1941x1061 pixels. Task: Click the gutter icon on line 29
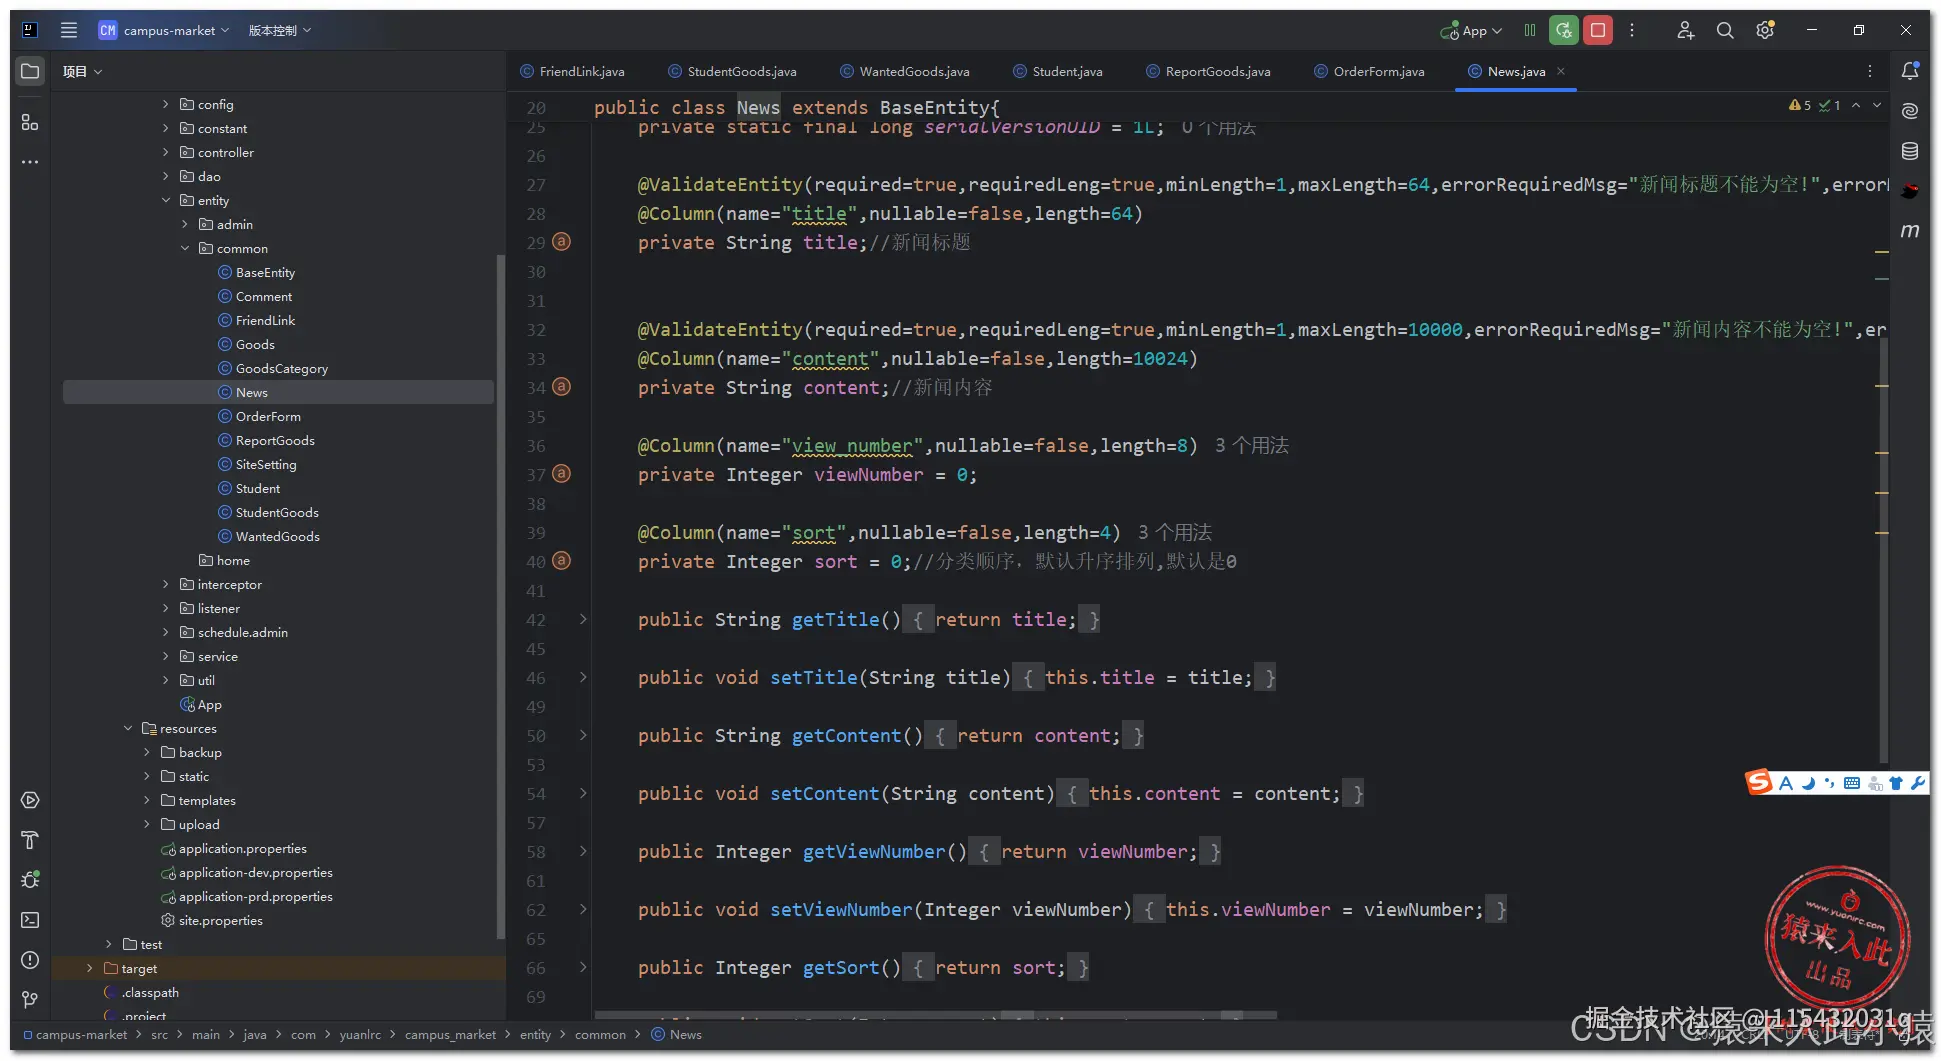[562, 242]
